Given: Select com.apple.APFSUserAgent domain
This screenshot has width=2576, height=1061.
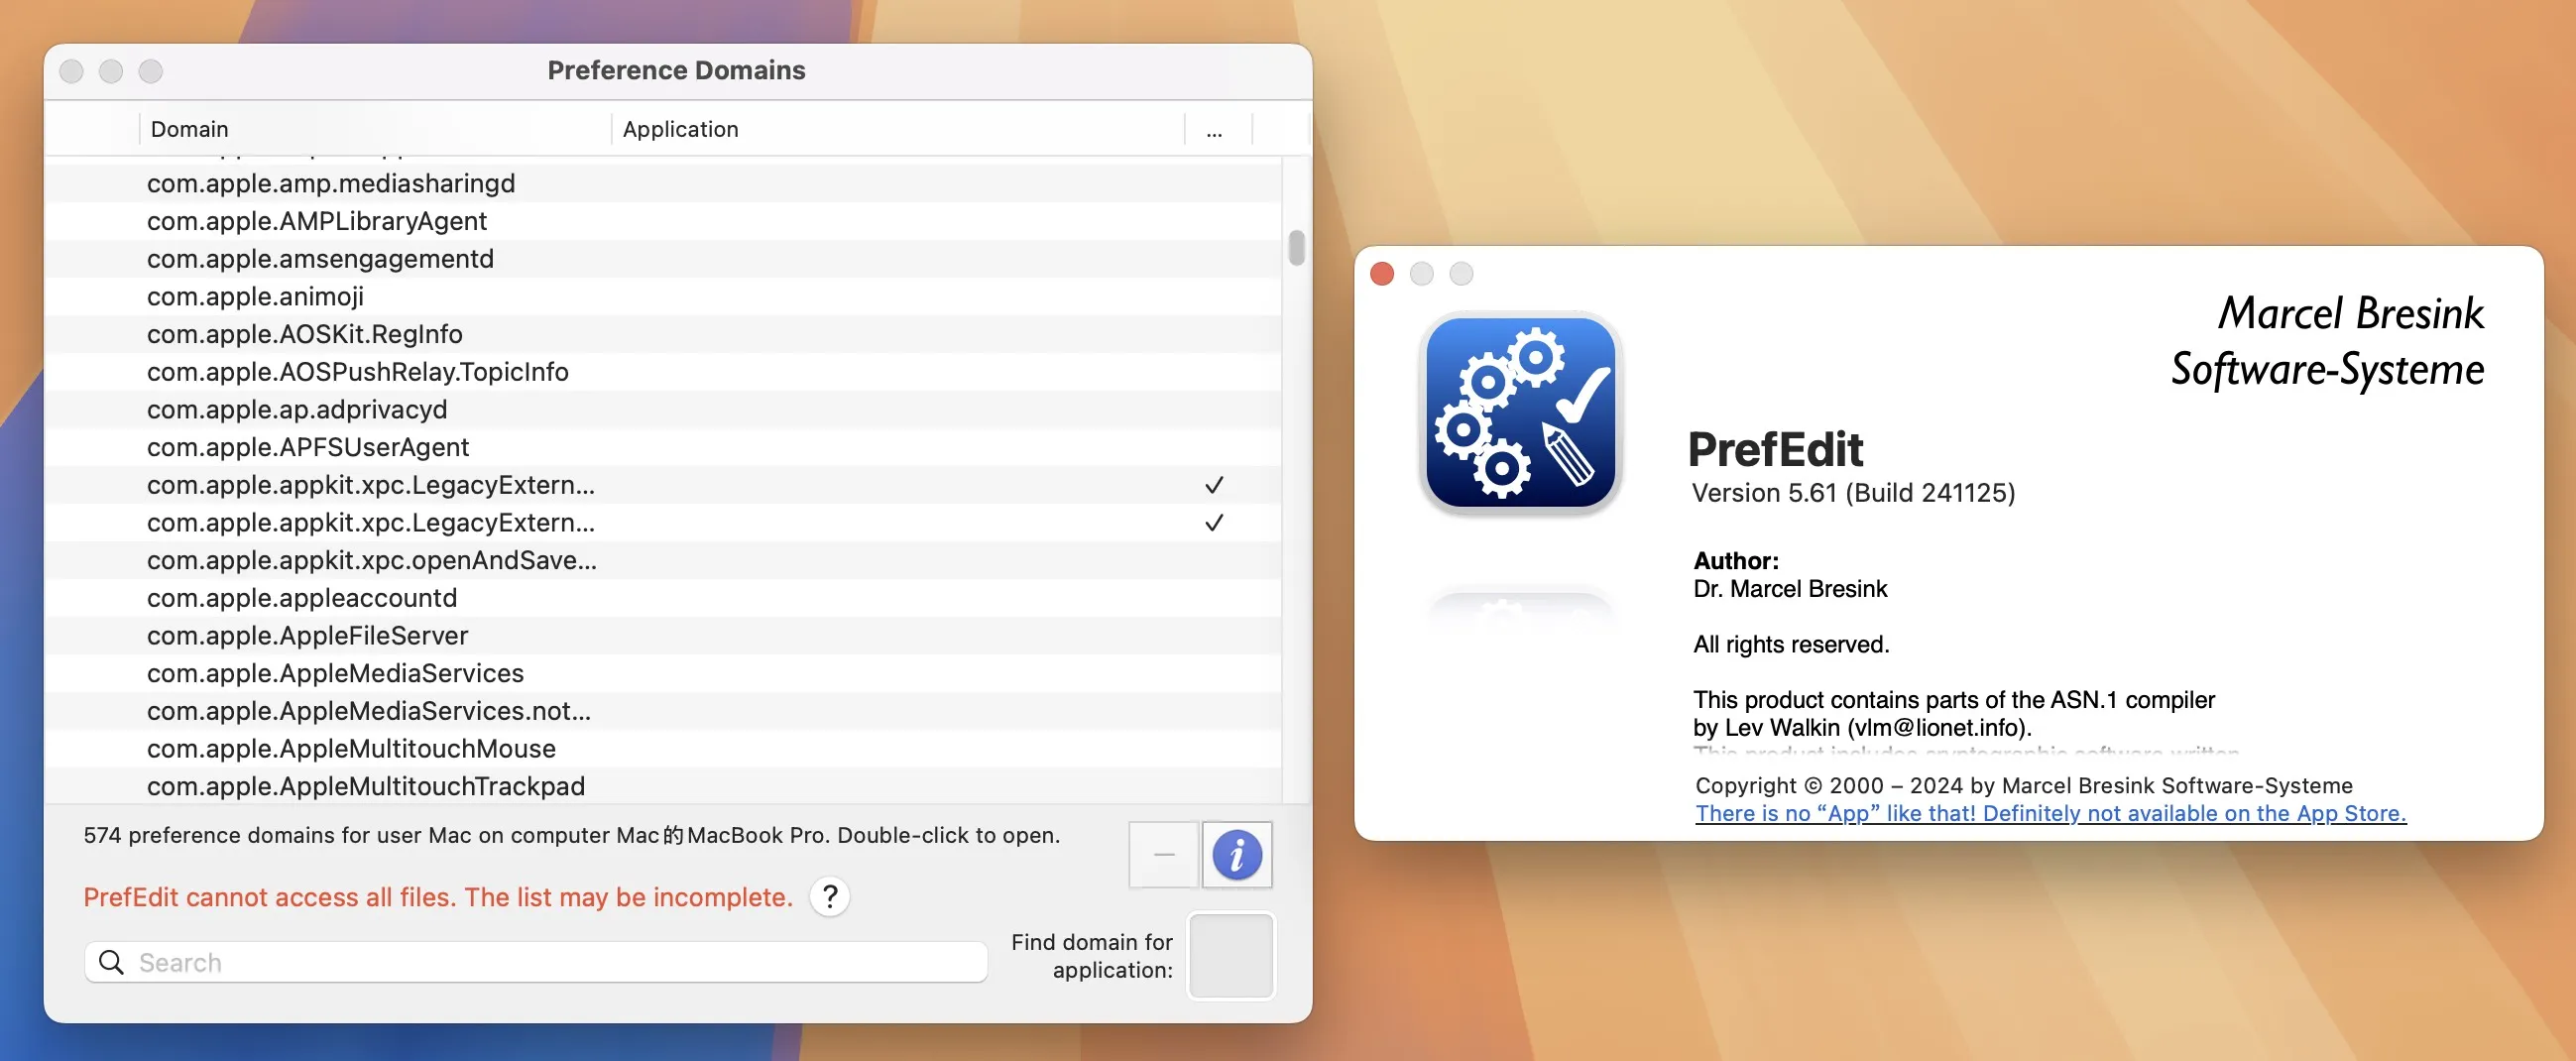Looking at the screenshot, I should (663, 447).
